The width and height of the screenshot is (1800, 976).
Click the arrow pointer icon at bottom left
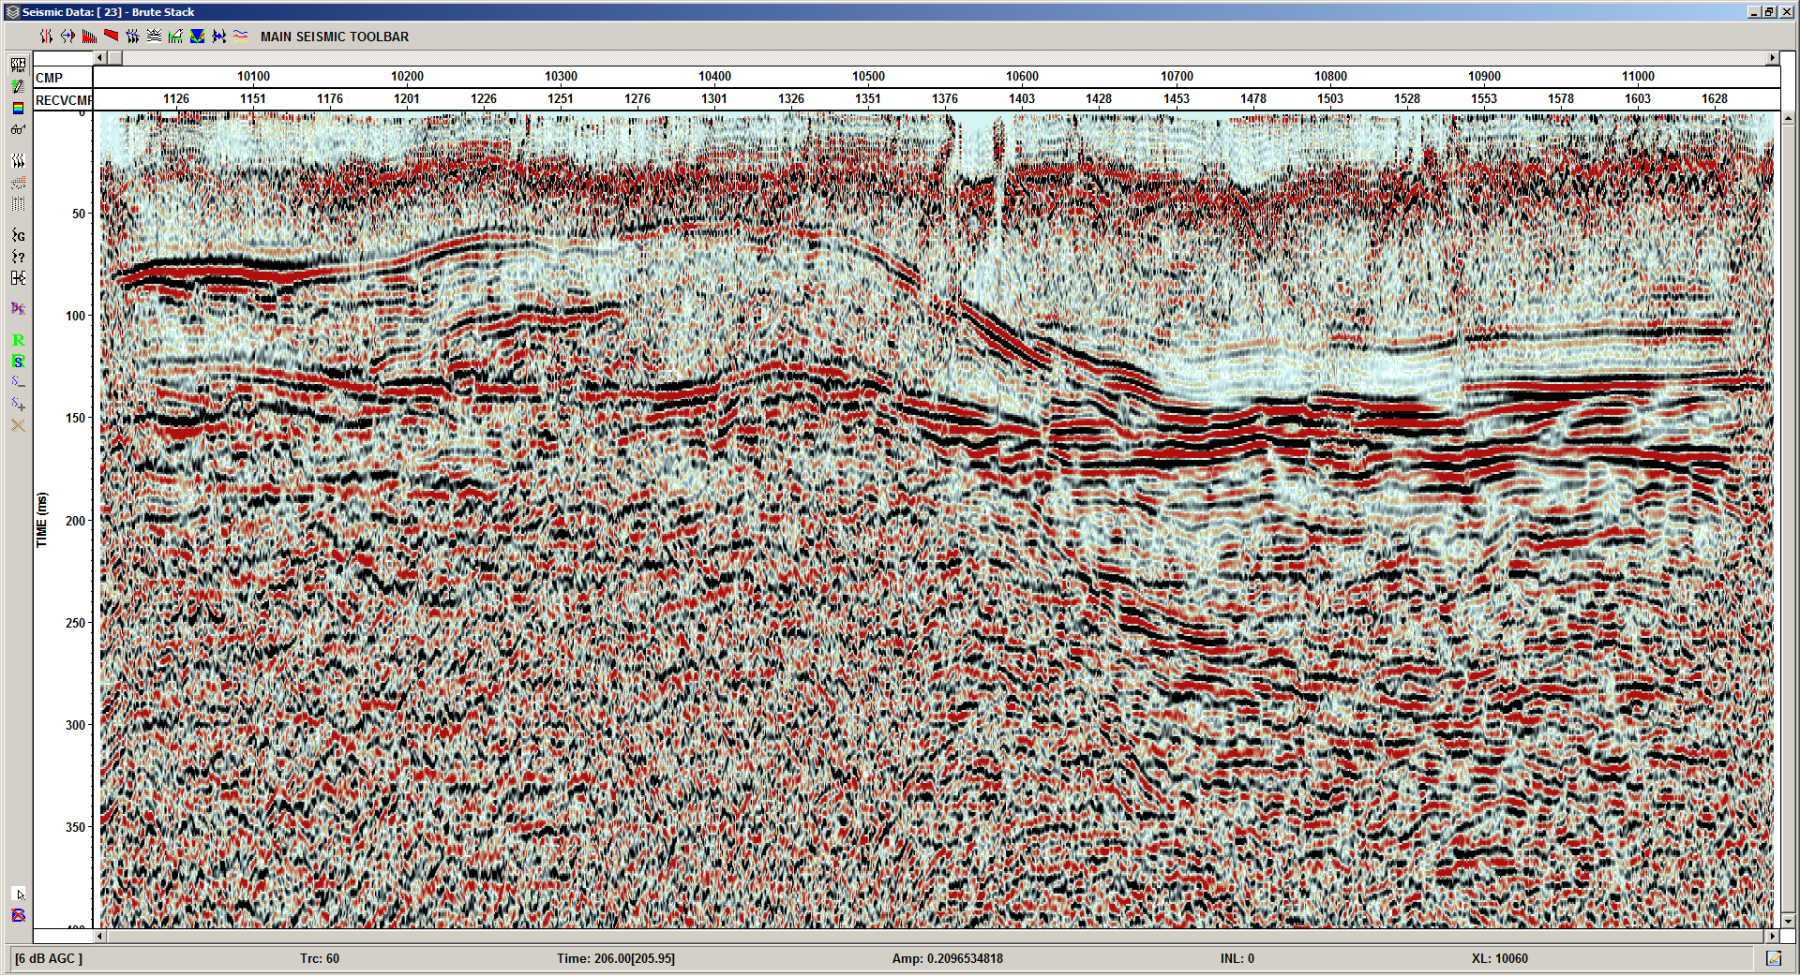pos(18,894)
